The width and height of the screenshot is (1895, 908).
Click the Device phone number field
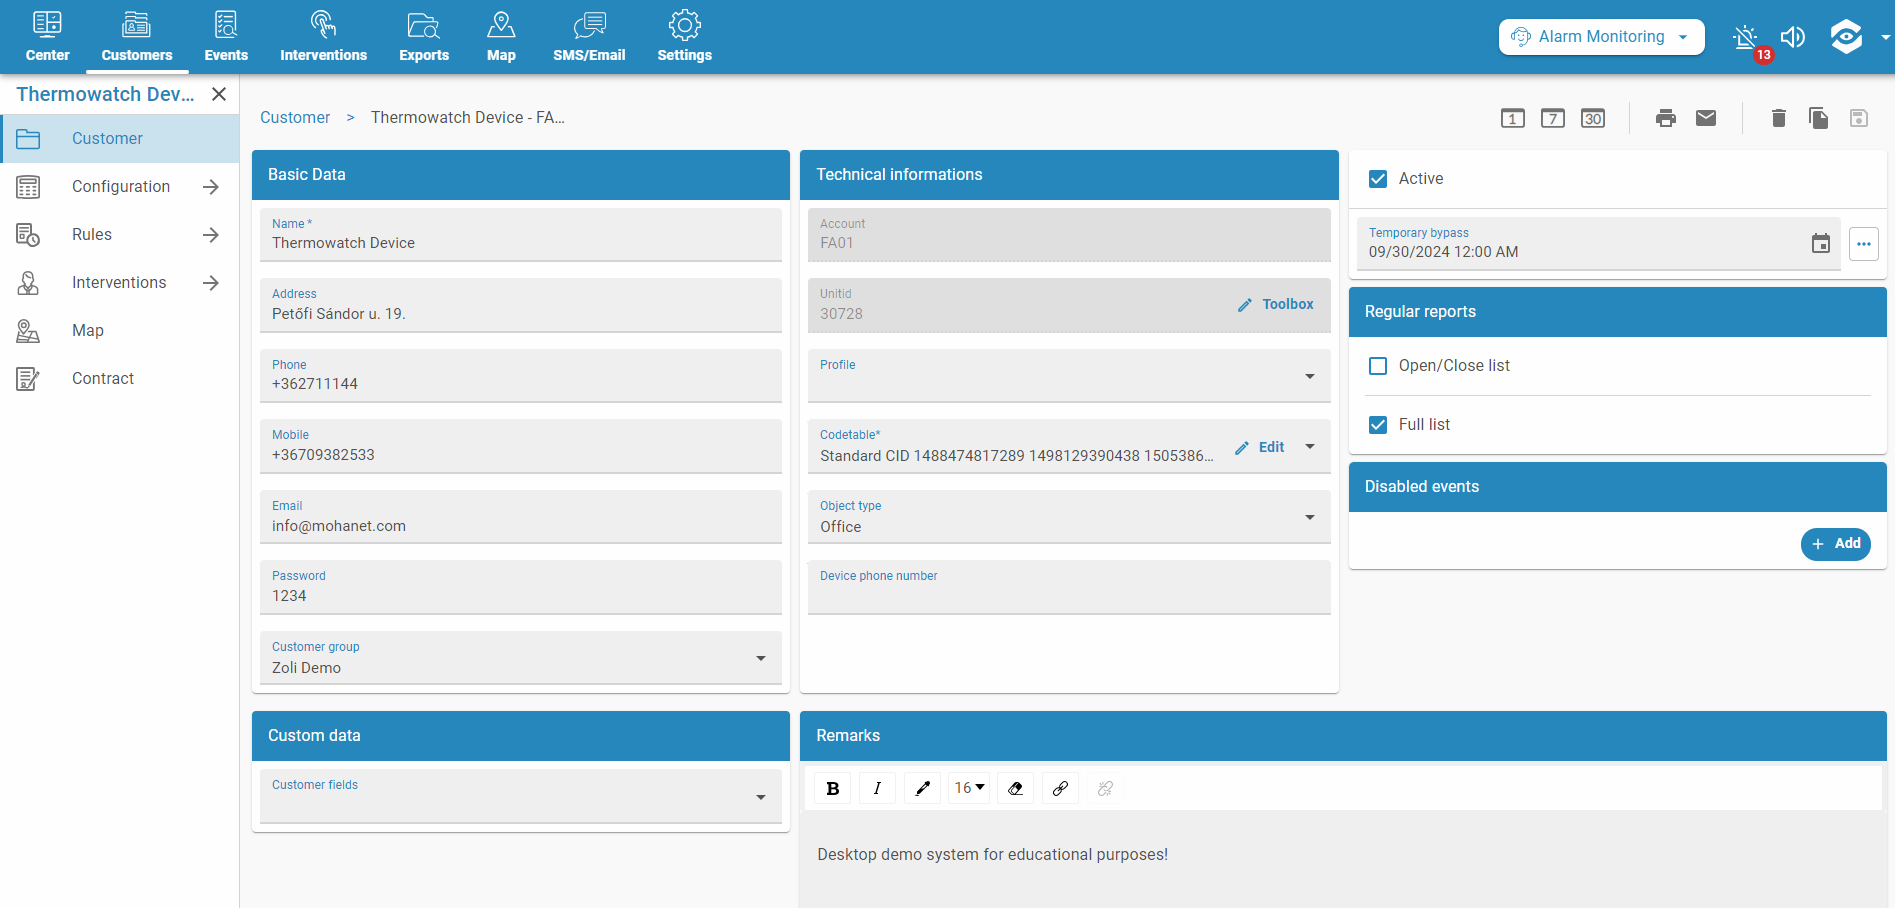[1069, 587]
